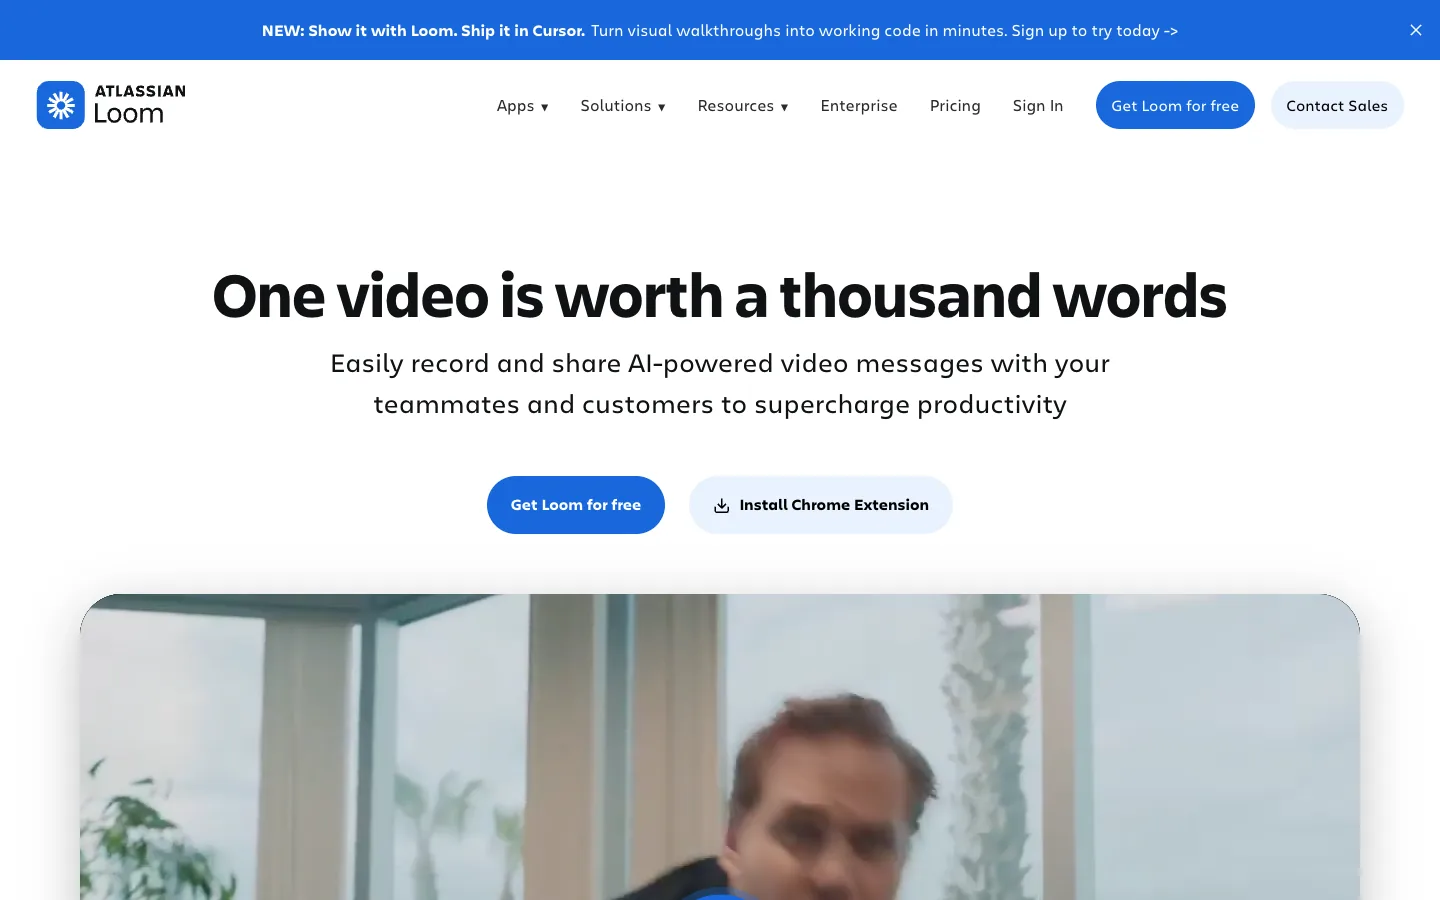Go to the Enterprise page
Image resolution: width=1440 pixels, height=900 pixels.
[x=859, y=106]
